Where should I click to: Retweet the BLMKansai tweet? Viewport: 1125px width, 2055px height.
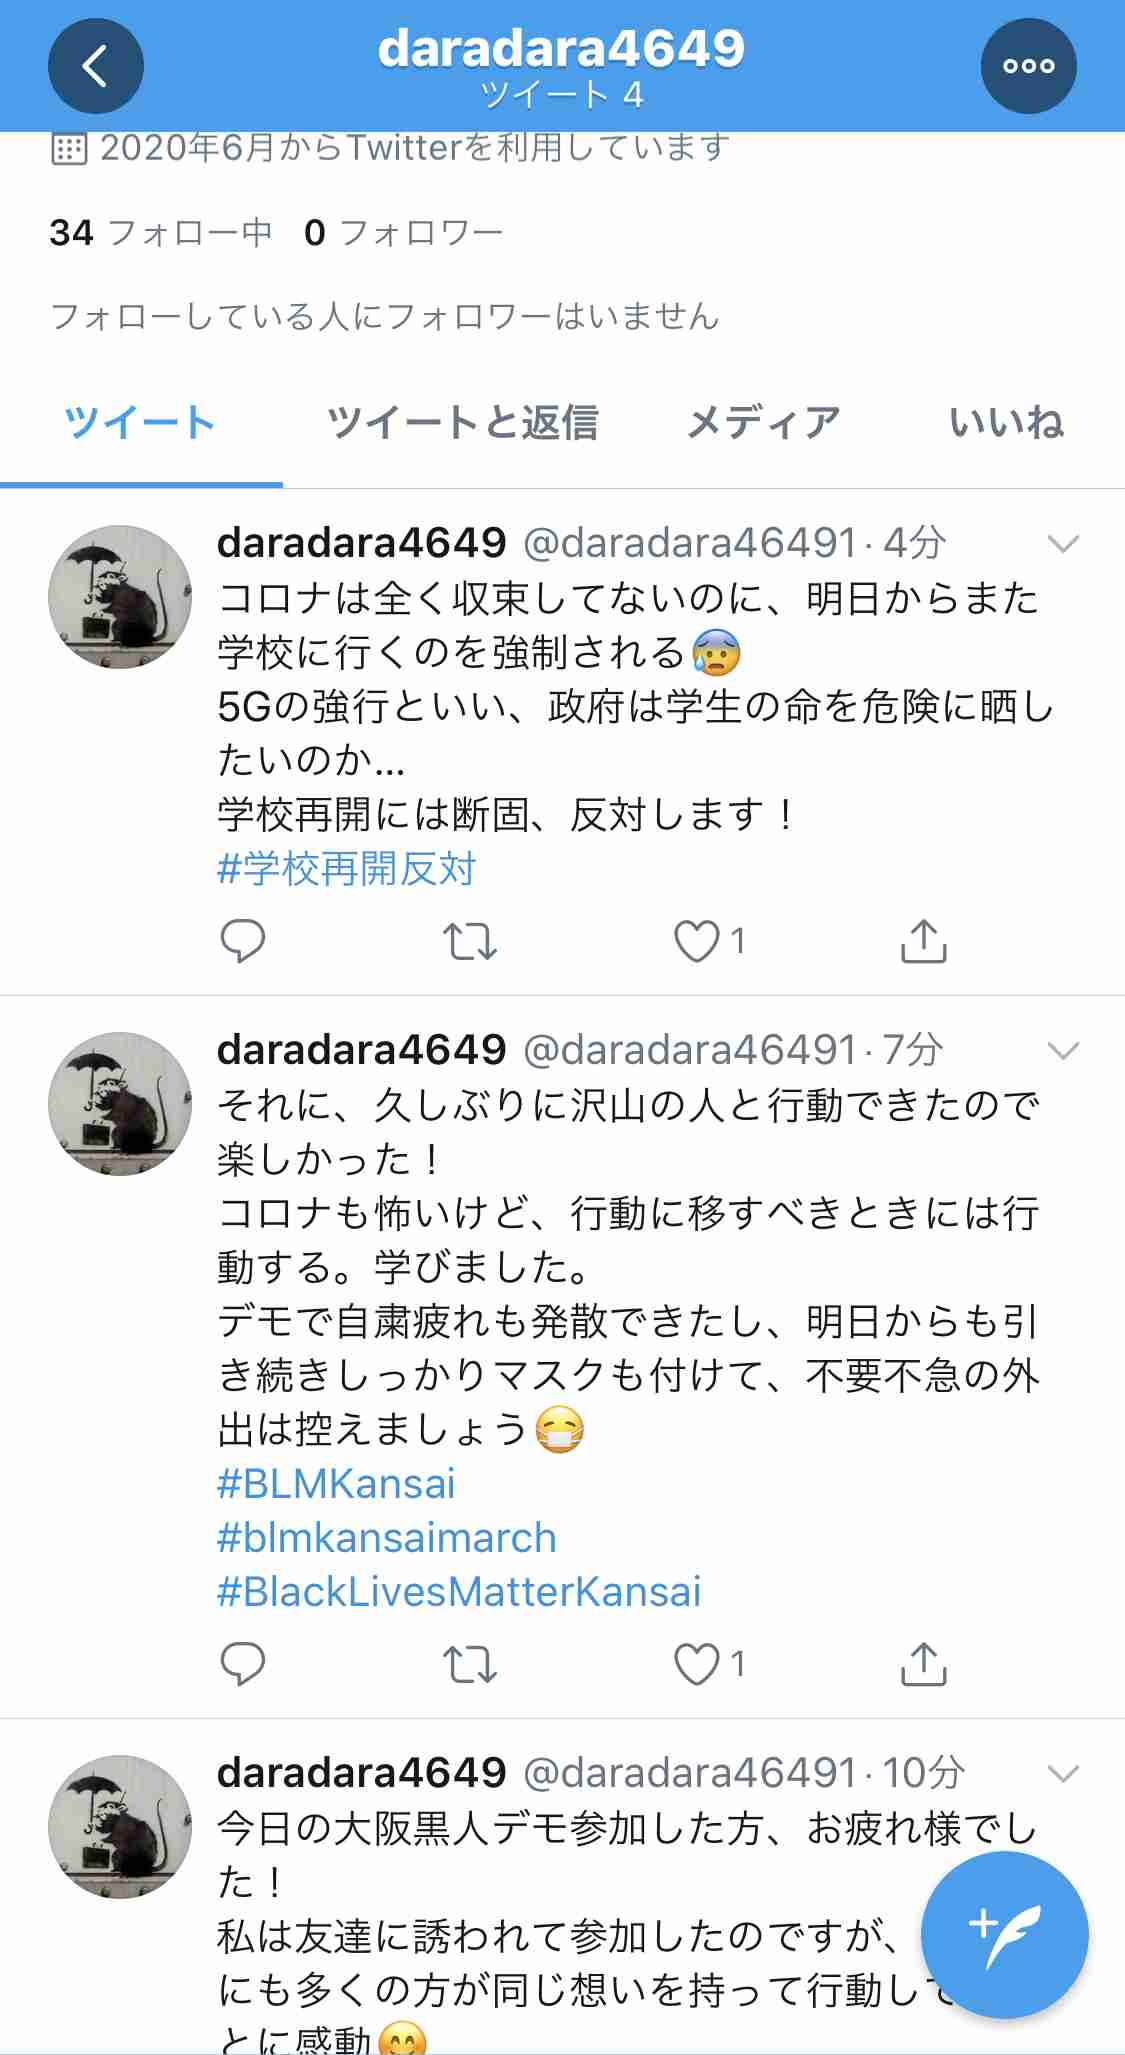(470, 1665)
